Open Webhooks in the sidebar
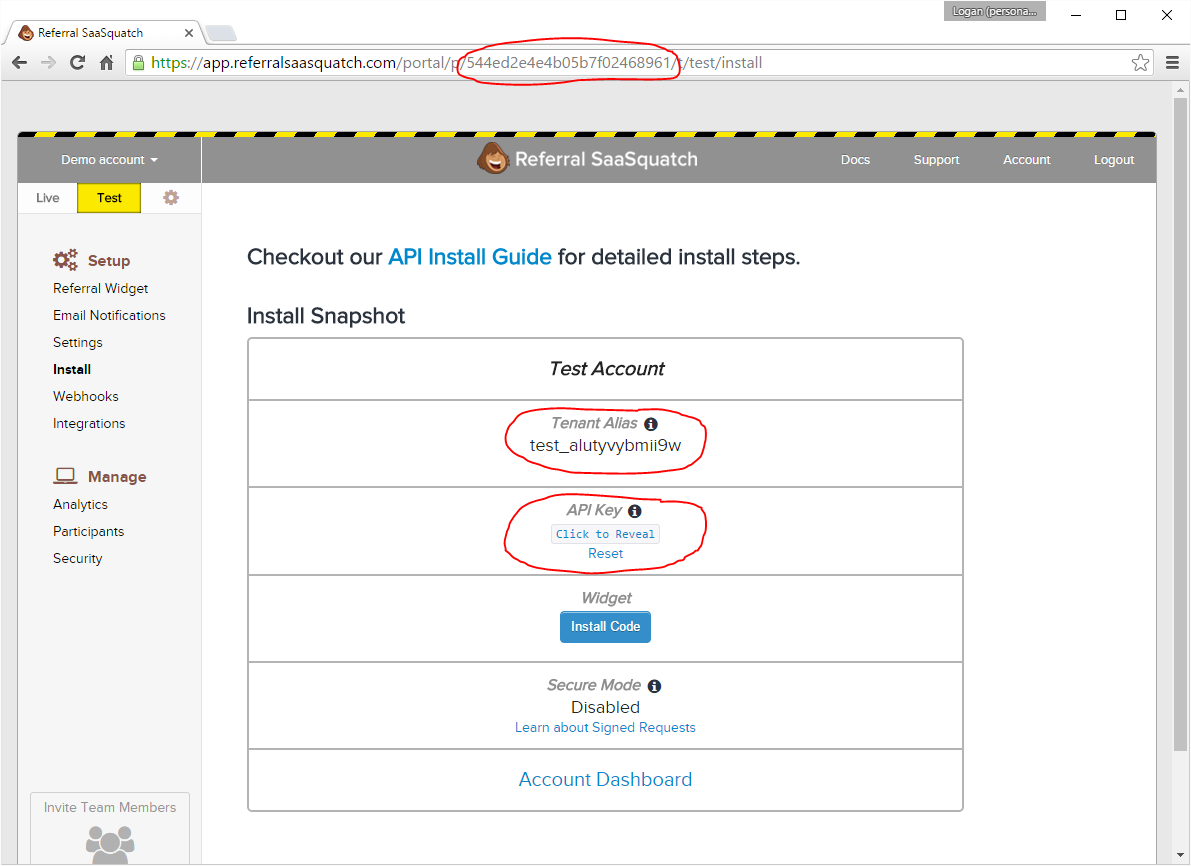 pos(85,397)
